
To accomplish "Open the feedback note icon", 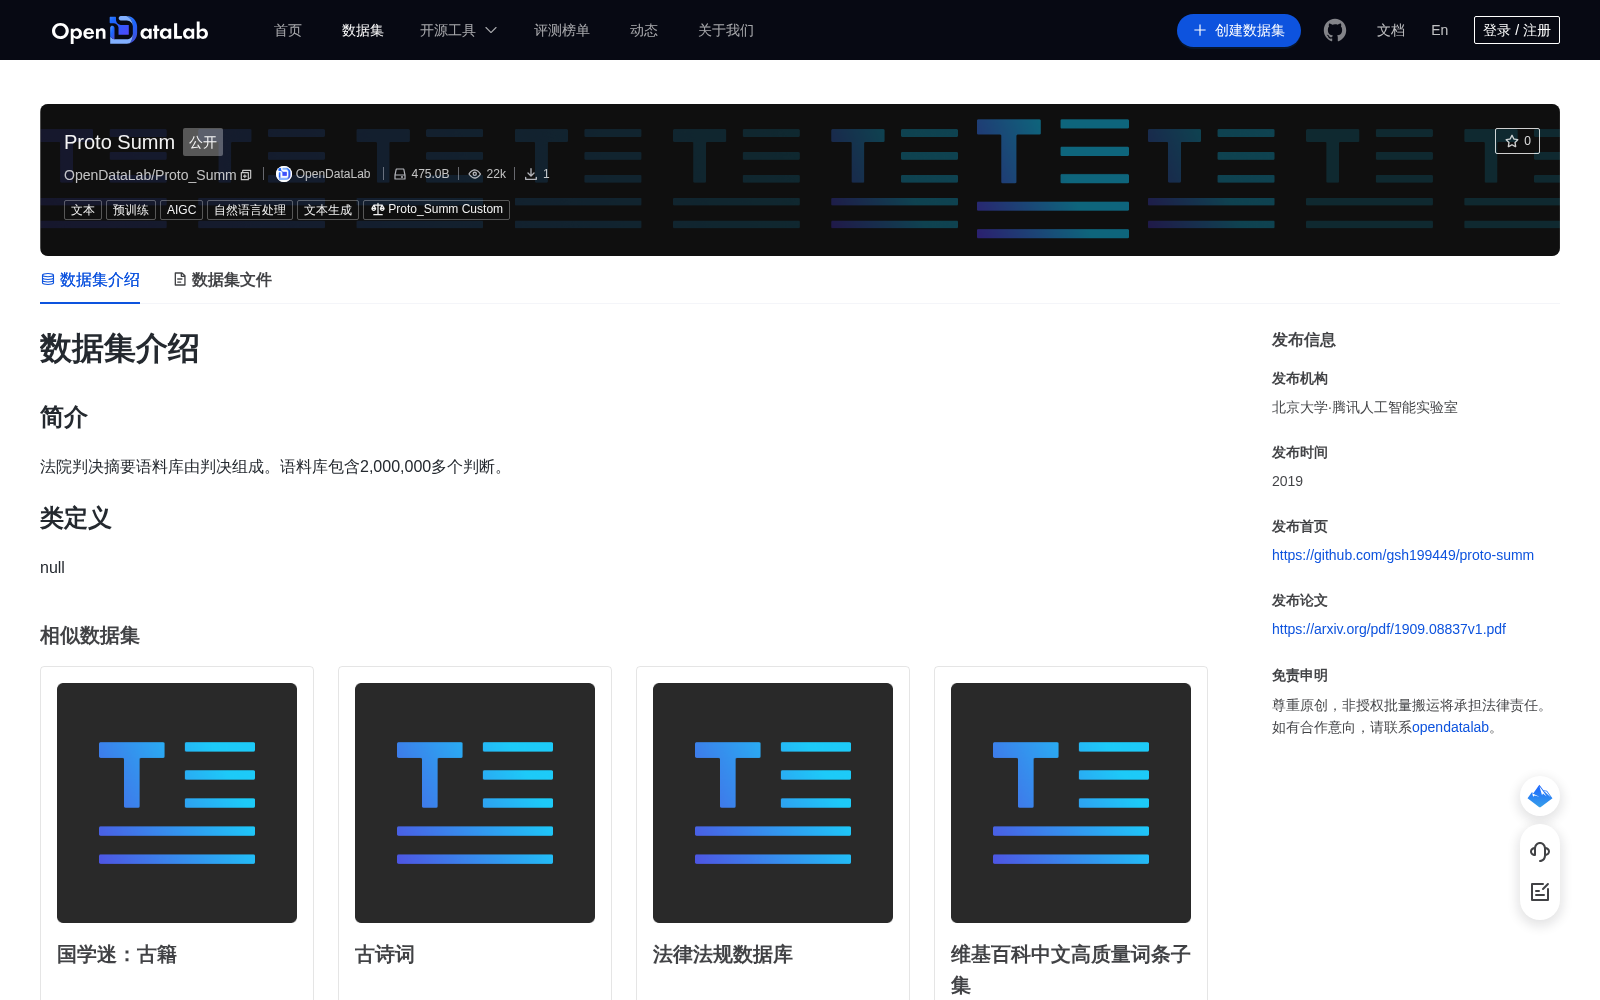I will click(x=1540, y=892).
